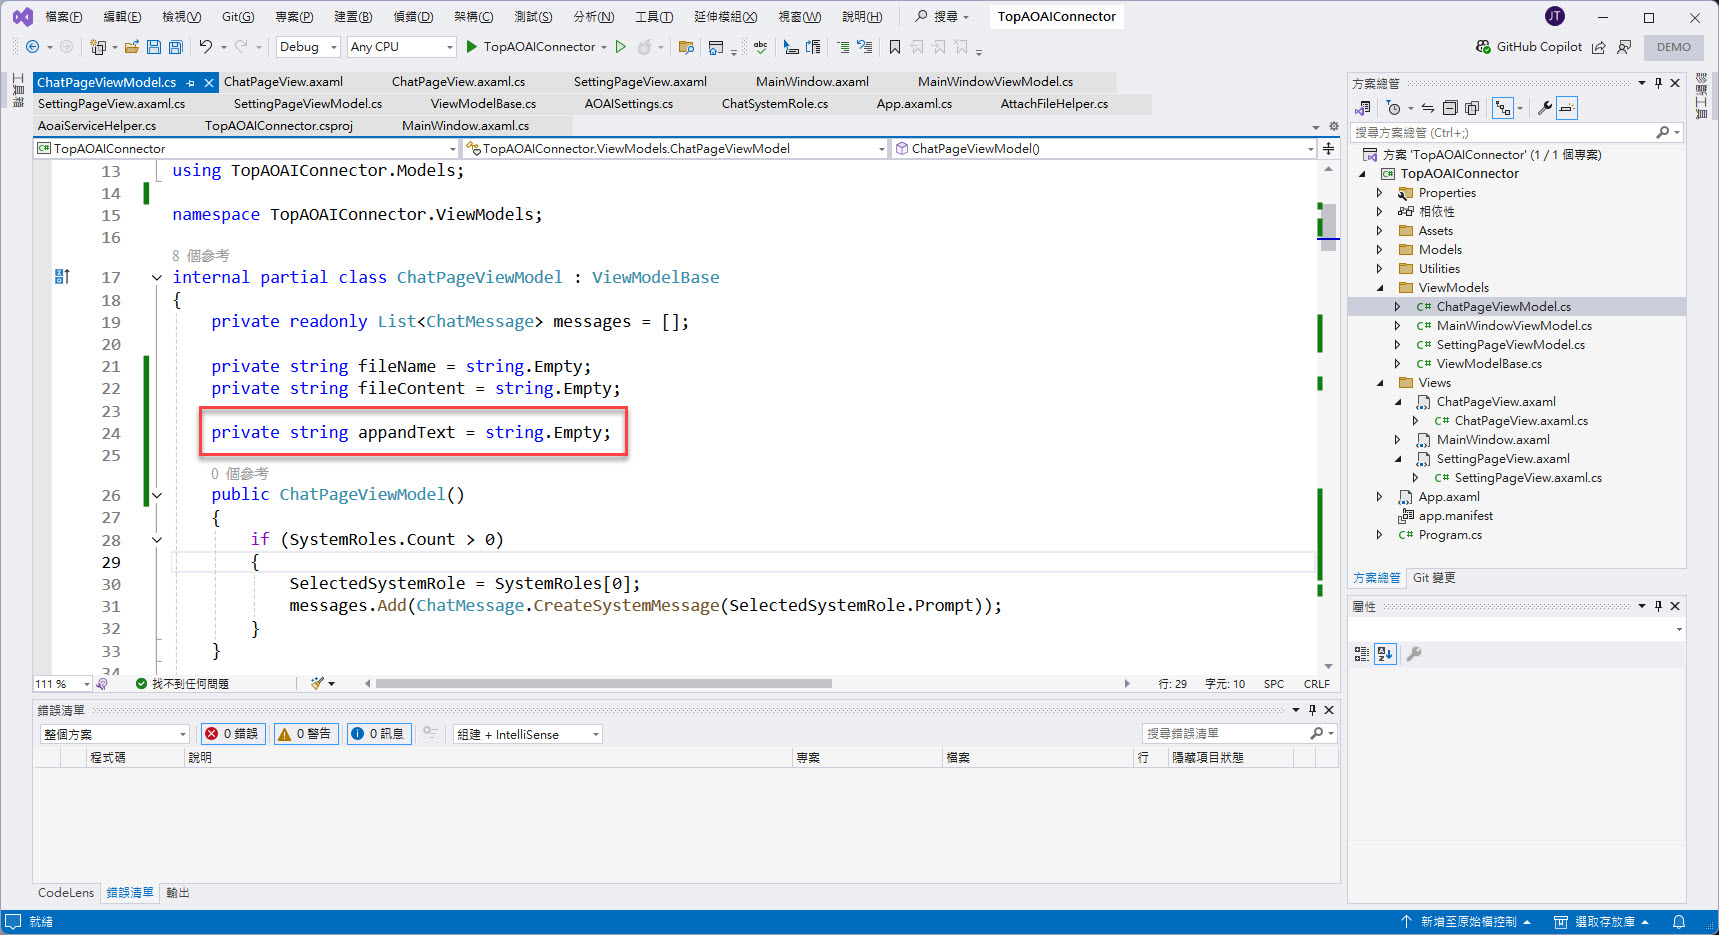Open the Git(G) menu
Viewport: 1719px width, 935px height.
pos(238,17)
